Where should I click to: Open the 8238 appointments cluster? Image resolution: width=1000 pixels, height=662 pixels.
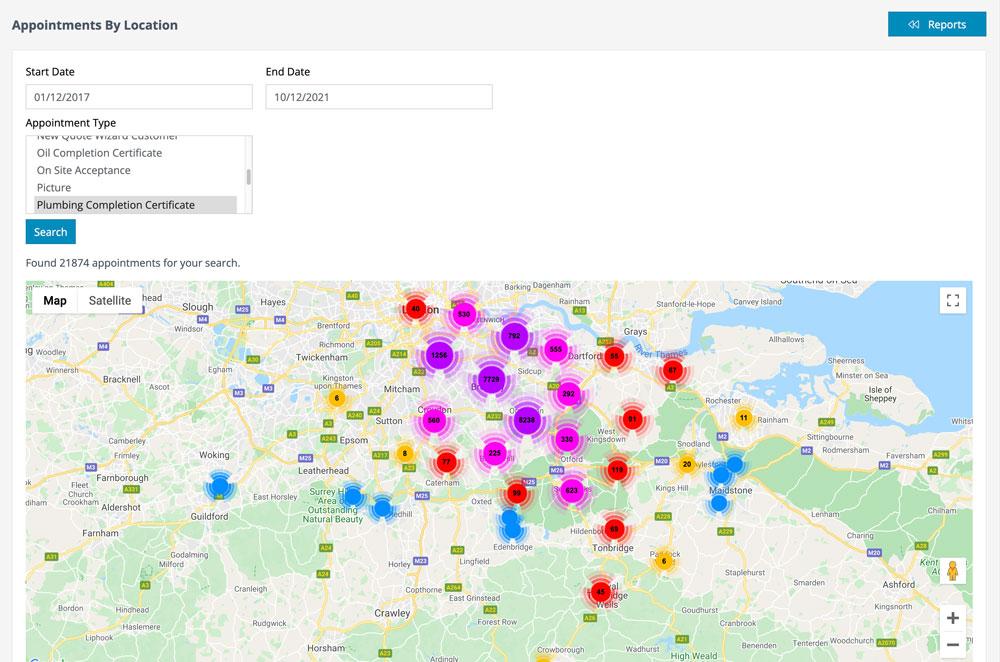pyautogui.click(x=527, y=421)
